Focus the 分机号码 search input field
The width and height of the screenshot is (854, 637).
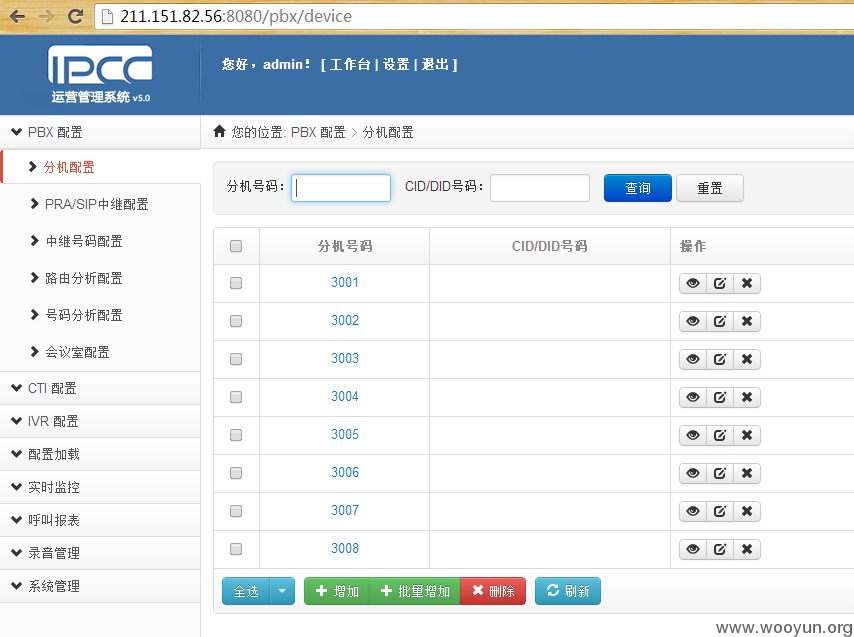tap(341, 188)
